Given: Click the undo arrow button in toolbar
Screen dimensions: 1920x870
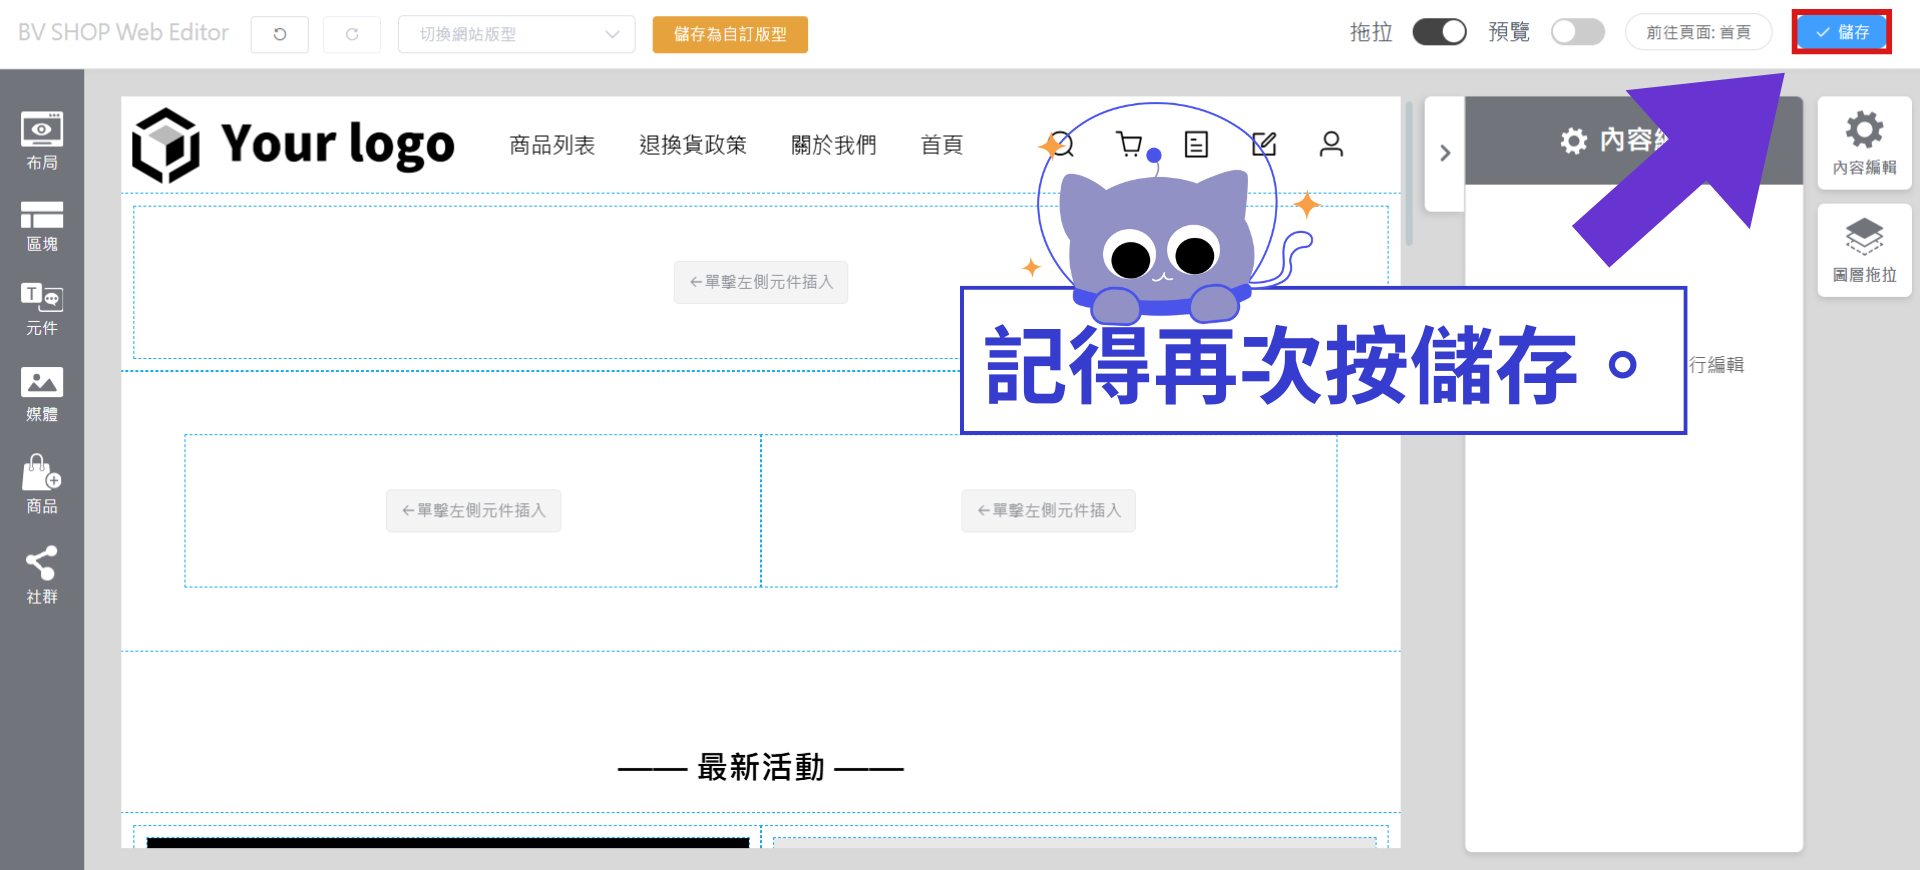Looking at the screenshot, I should pyautogui.click(x=280, y=34).
